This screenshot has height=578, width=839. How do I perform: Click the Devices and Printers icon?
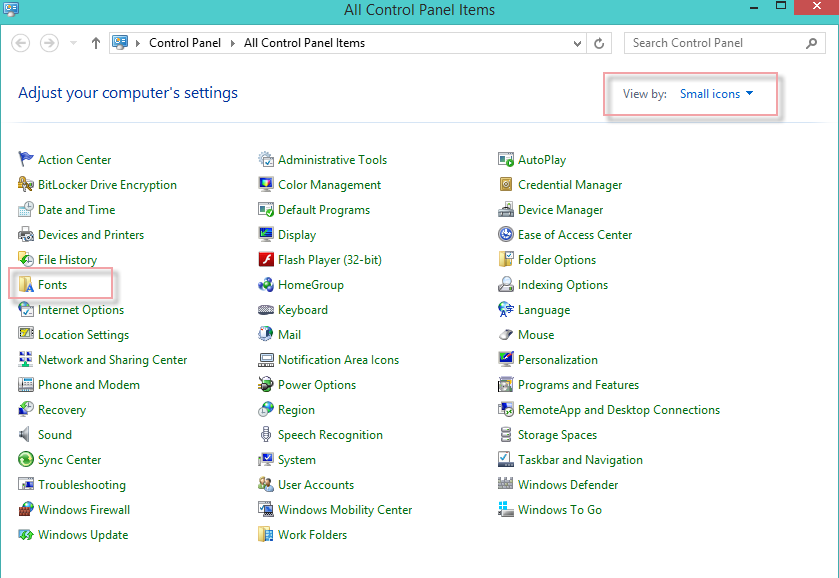(26, 234)
